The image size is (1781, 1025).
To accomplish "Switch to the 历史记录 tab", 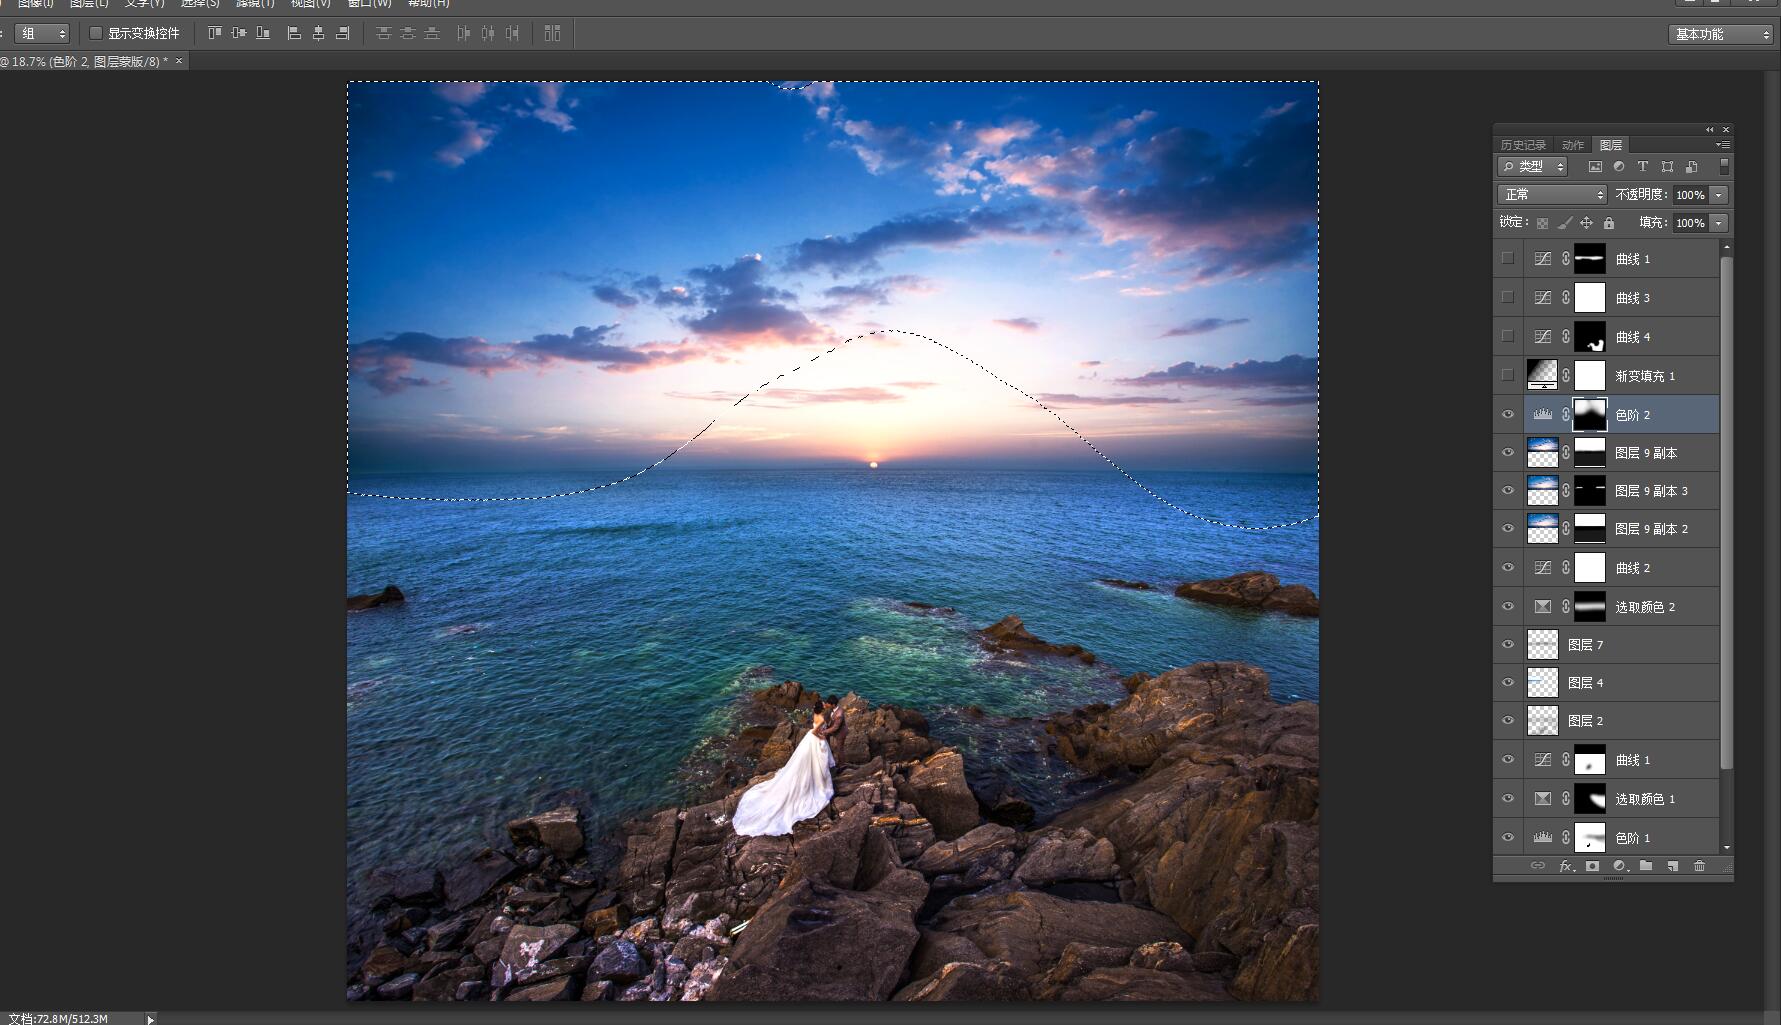I will coord(1523,145).
